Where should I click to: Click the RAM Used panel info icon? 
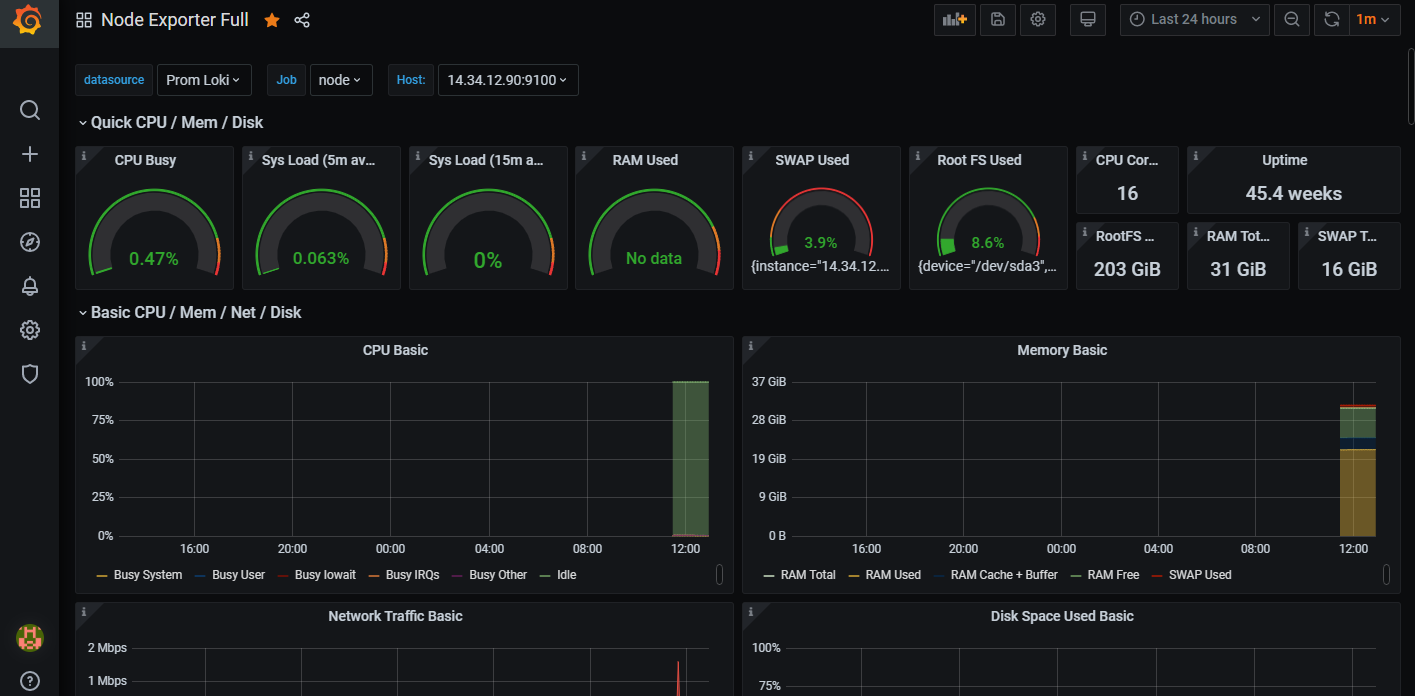584,156
